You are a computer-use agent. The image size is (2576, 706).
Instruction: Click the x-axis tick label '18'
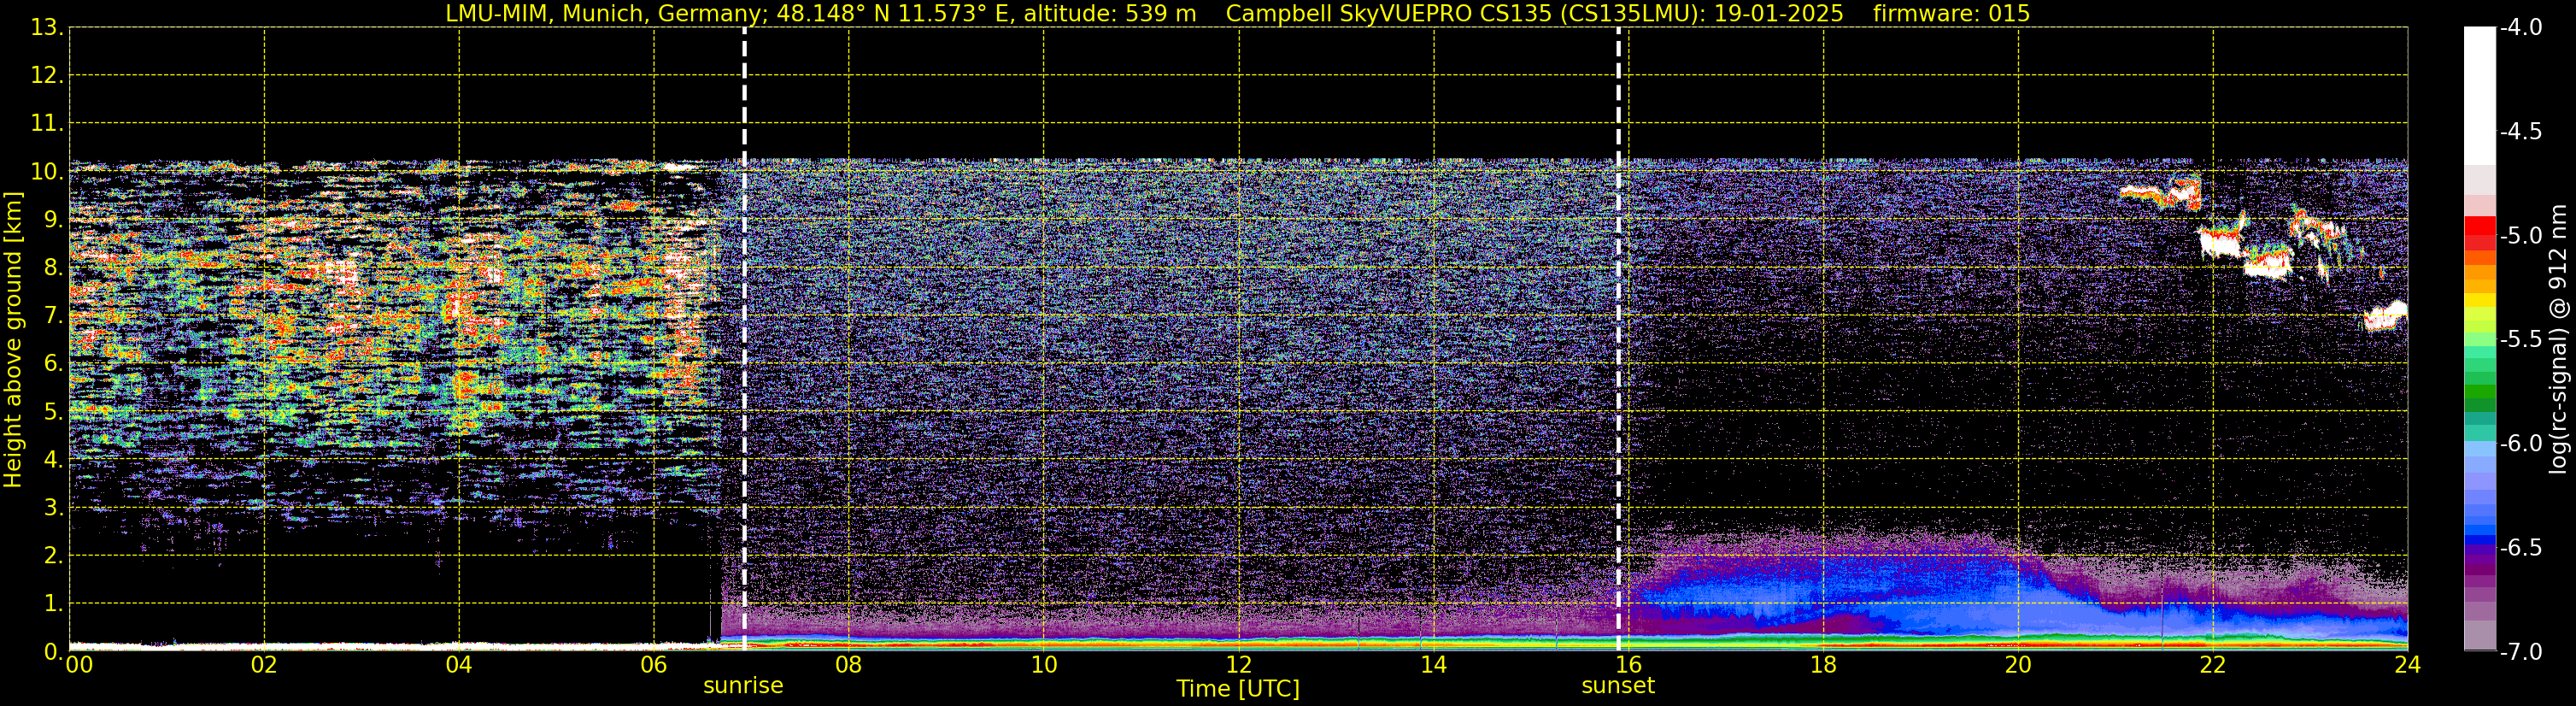tap(1823, 665)
